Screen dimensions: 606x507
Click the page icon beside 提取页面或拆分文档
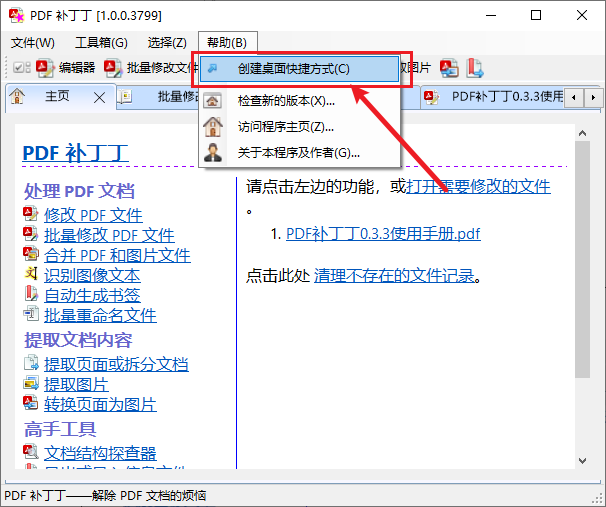tap(31, 362)
